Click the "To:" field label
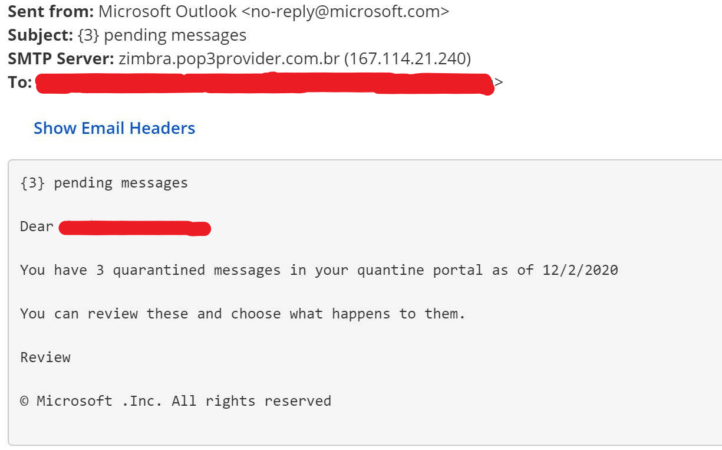The height and width of the screenshot is (450, 722). (20, 82)
